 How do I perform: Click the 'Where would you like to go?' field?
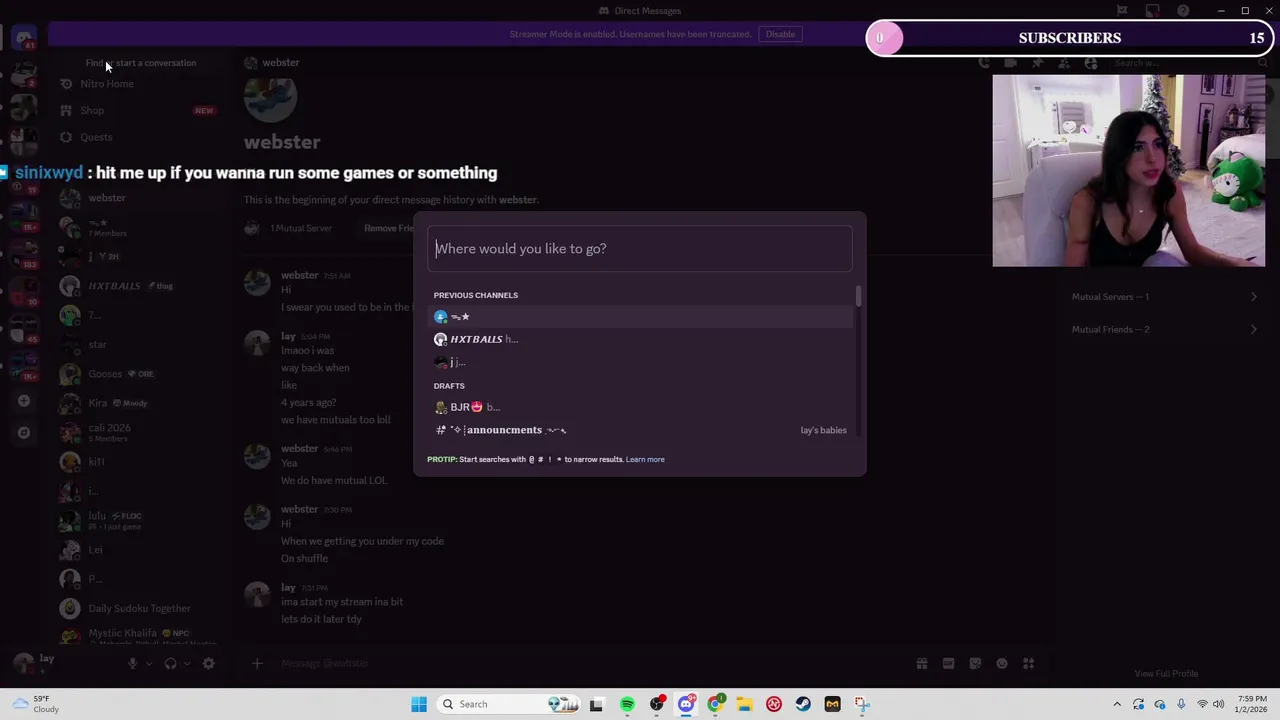[640, 248]
